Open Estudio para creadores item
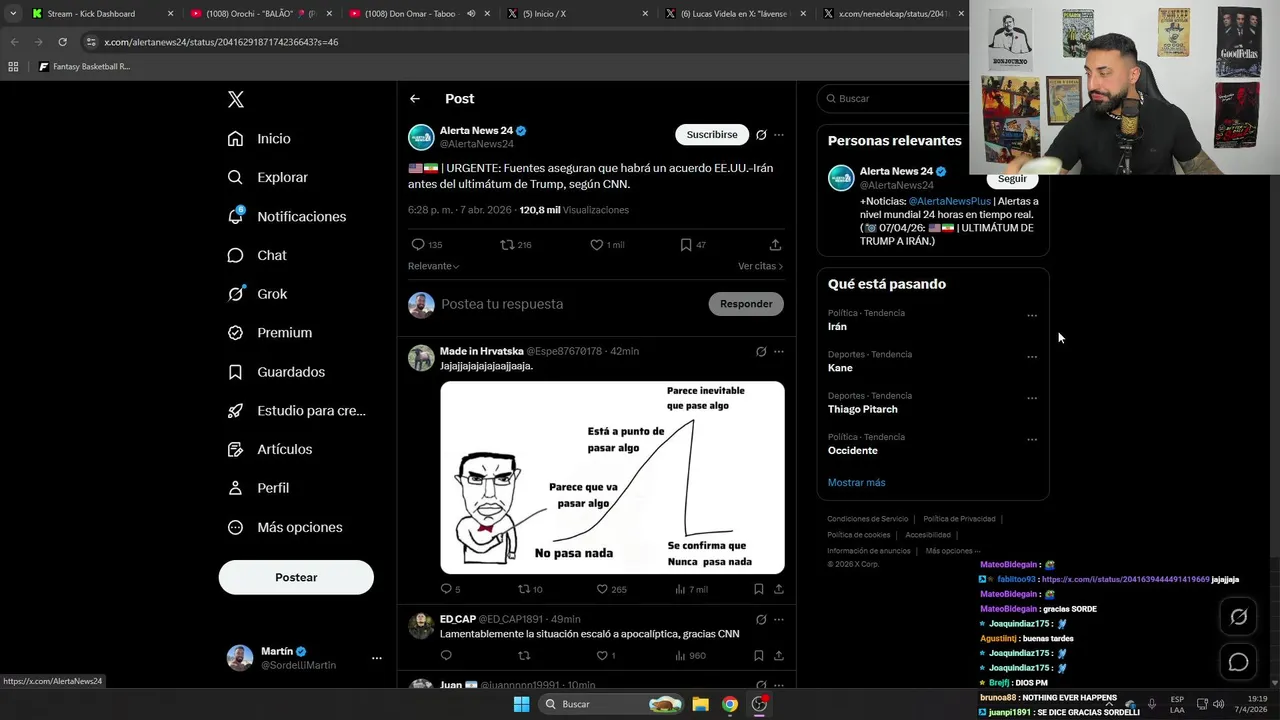Screen dimensions: 1280x720 (x=296, y=410)
